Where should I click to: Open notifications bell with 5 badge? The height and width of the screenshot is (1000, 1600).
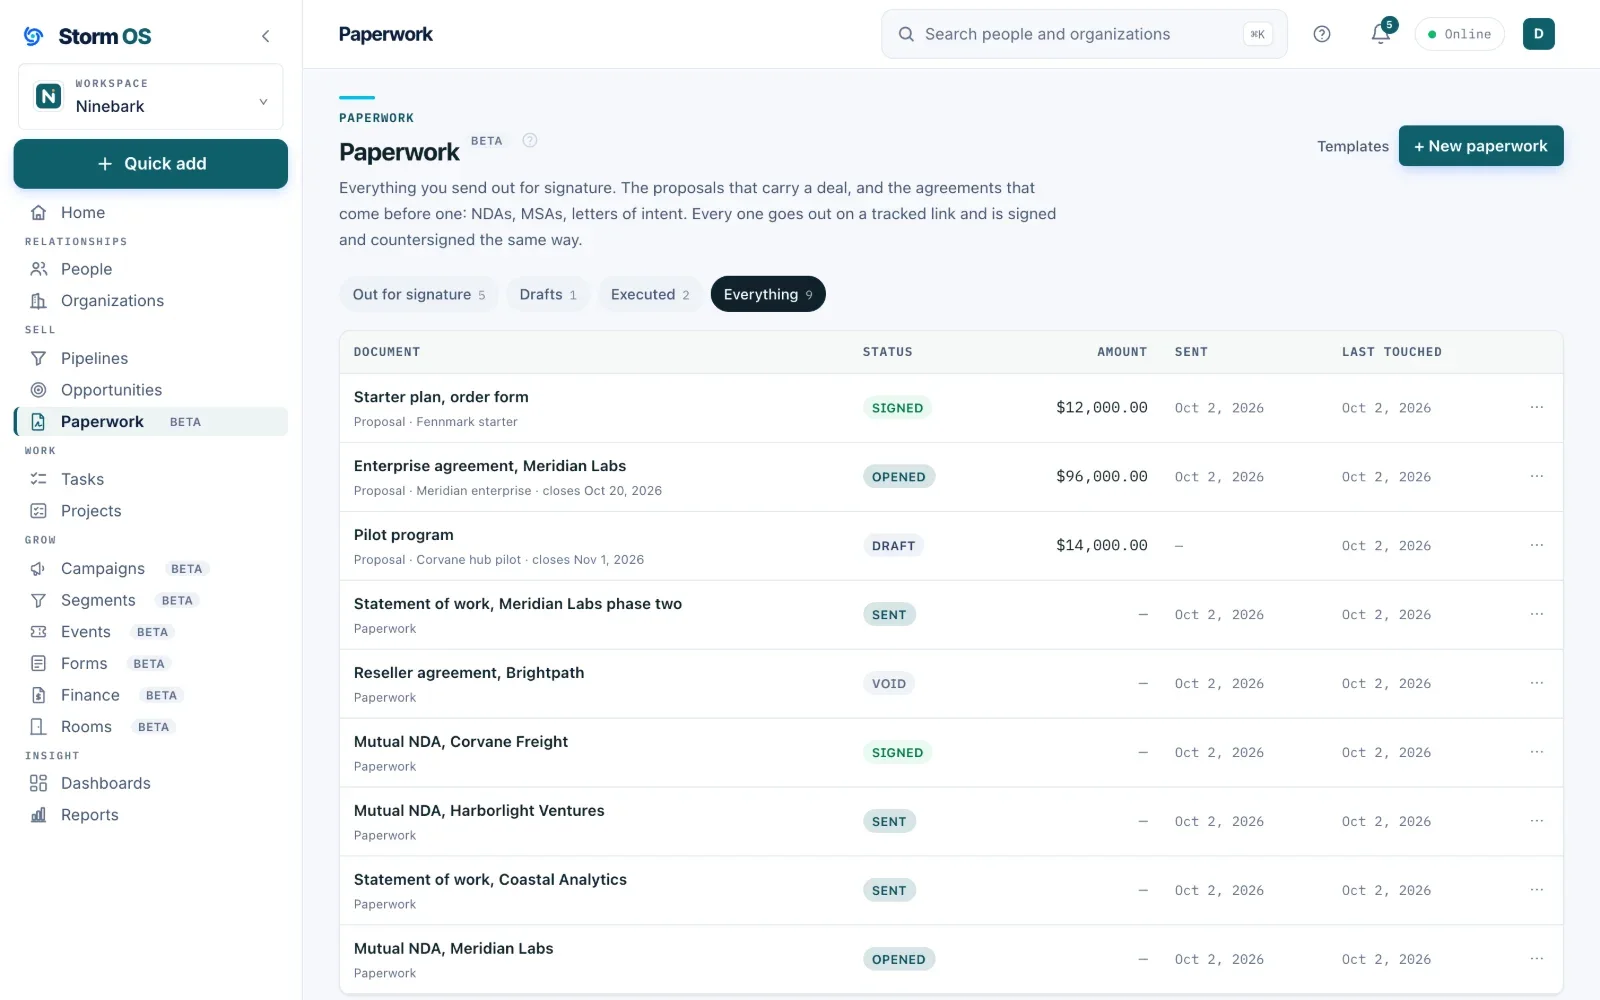click(1381, 34)
